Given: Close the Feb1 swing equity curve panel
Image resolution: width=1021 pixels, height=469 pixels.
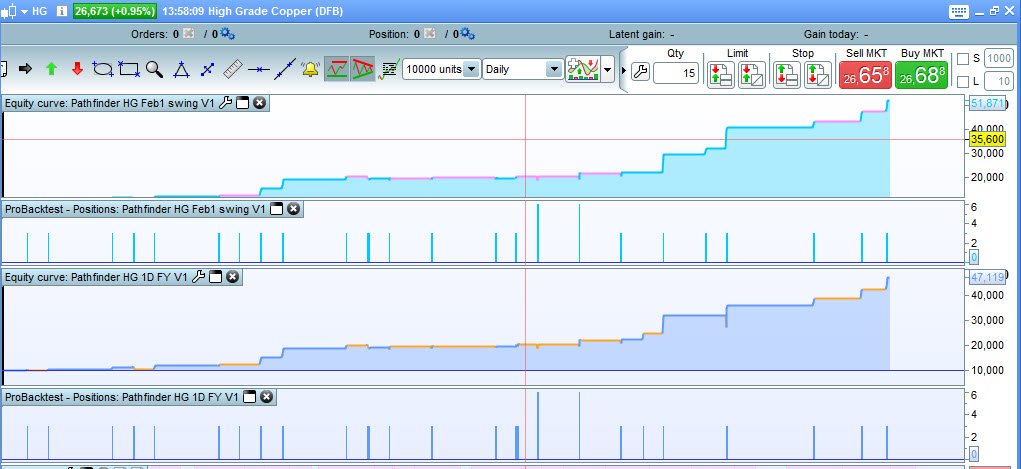Looking at the screenshot, I should (x=259, y=102).
